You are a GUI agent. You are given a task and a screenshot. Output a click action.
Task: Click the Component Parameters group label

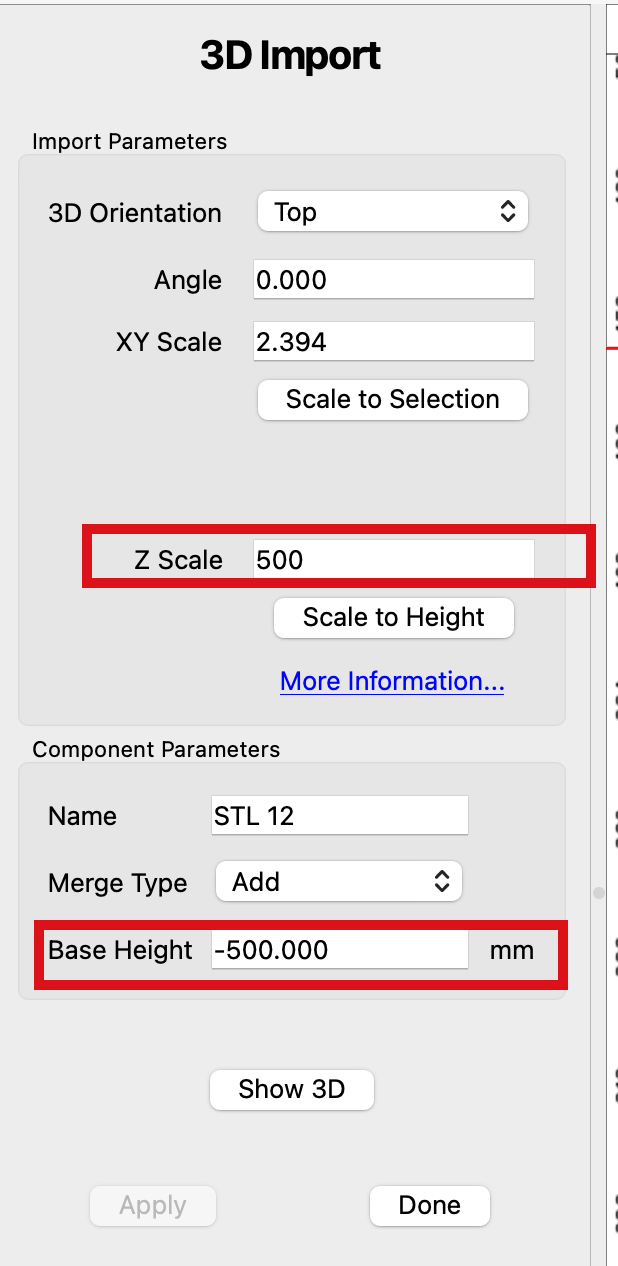coord(156,749)
